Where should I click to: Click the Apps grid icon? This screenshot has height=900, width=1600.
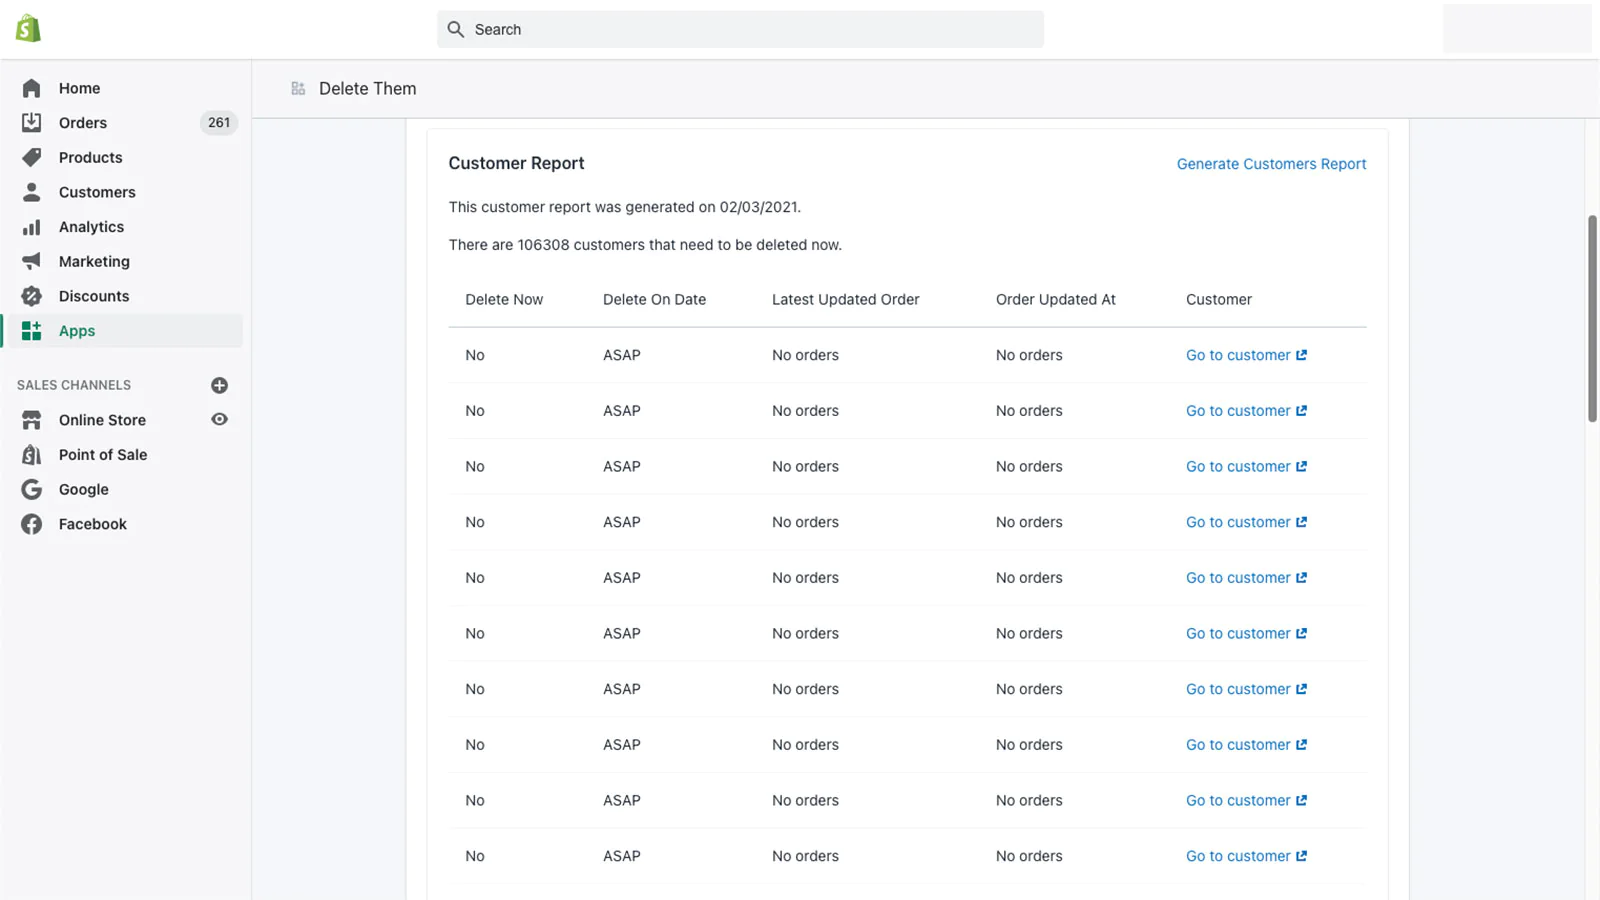tap(32, 331)
